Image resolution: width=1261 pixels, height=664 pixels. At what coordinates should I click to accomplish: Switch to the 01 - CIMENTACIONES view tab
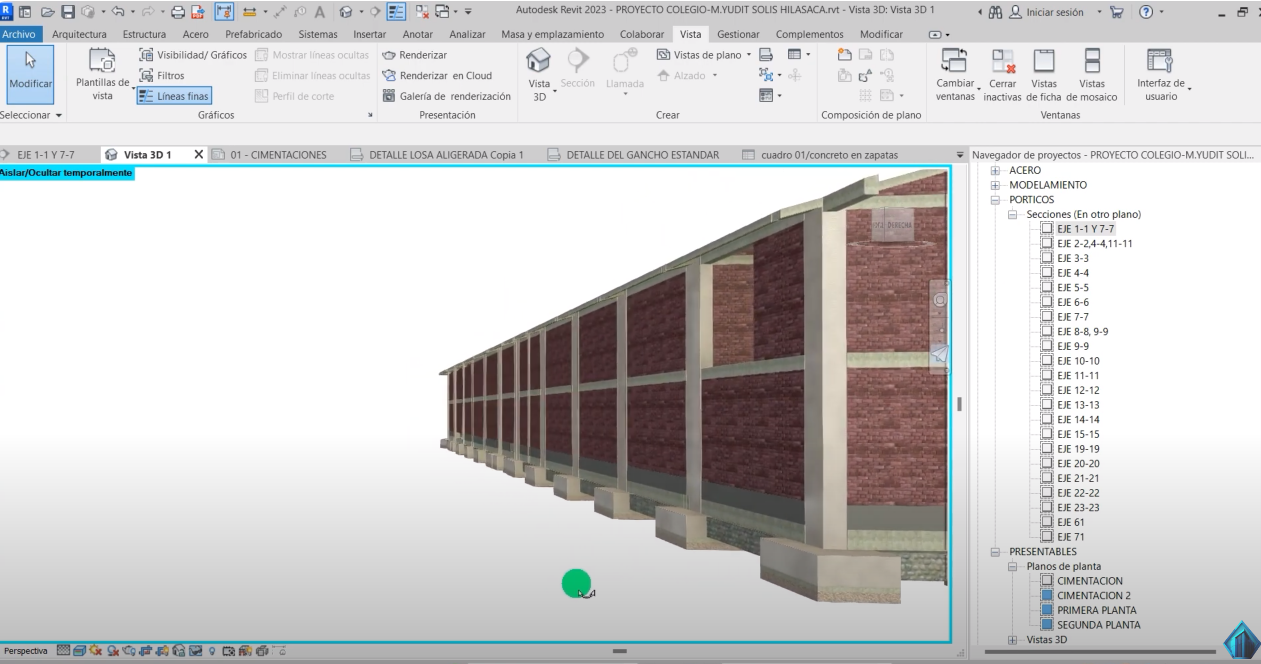(x=277, y=155)
